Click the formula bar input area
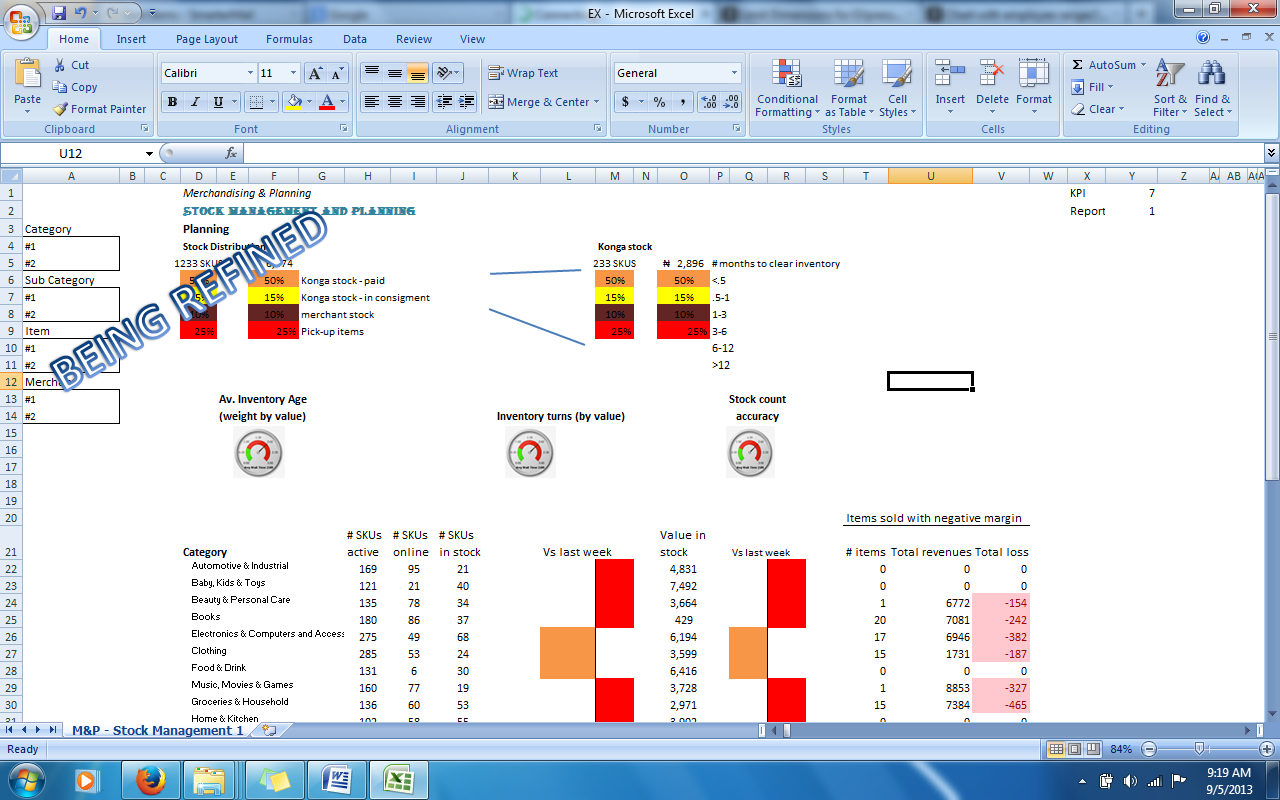The width and height of the screenshot is (1280, 800). pos(753,153)
